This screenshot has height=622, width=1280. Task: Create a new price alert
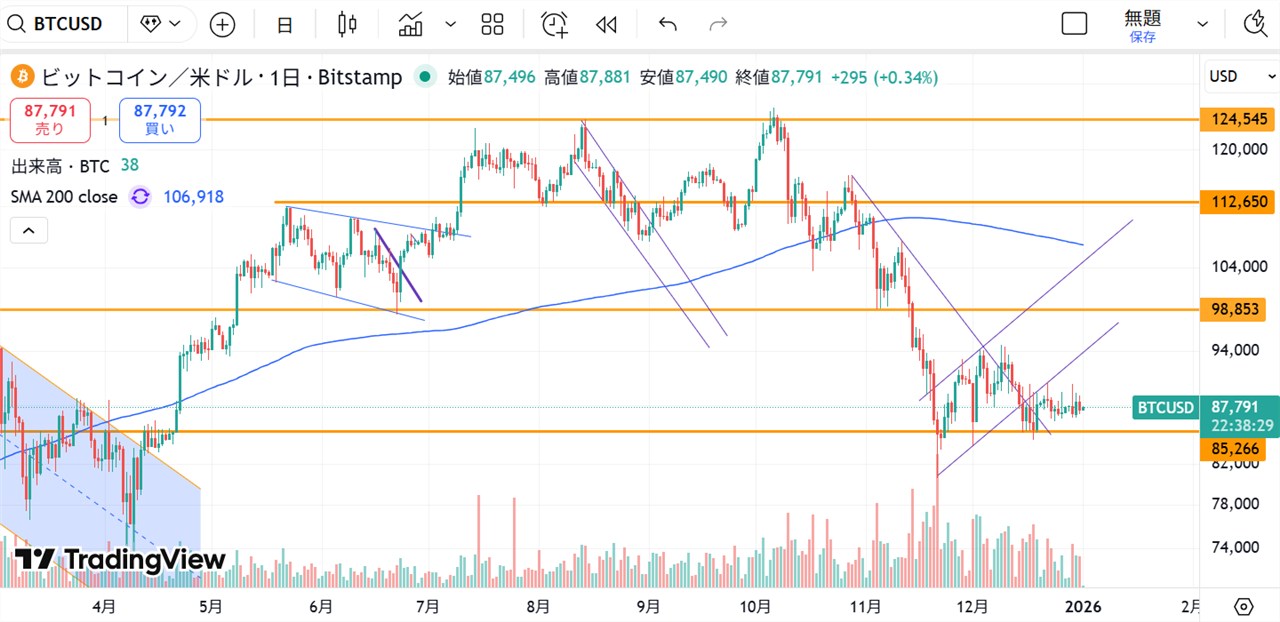(x=555, y=25)
